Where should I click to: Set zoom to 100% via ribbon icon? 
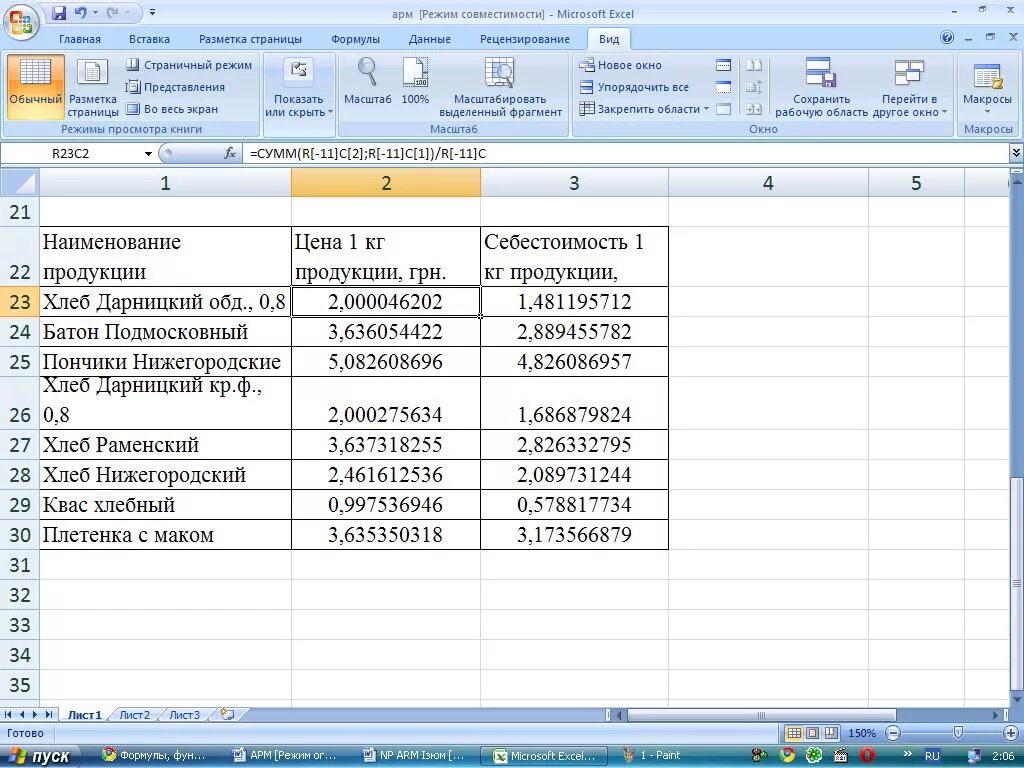(x=415, y=81)
